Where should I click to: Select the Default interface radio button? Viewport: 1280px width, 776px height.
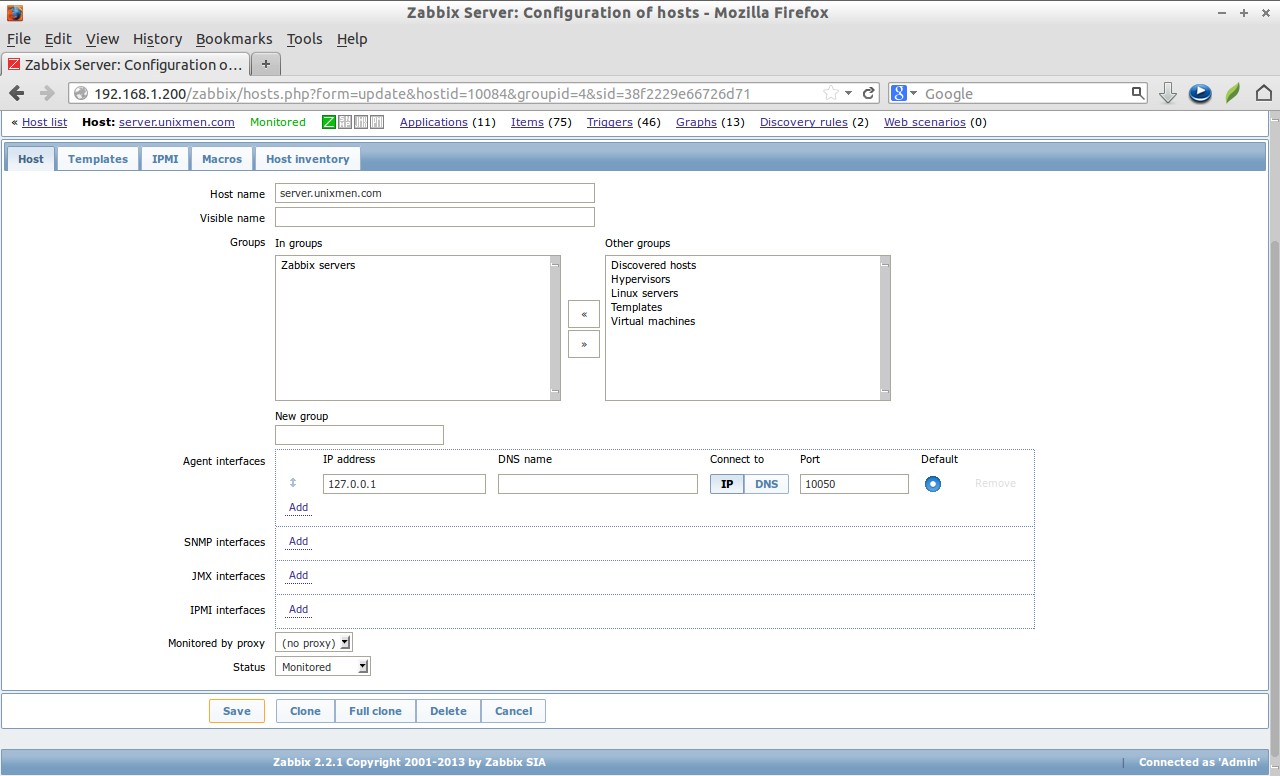click(933, 484)
